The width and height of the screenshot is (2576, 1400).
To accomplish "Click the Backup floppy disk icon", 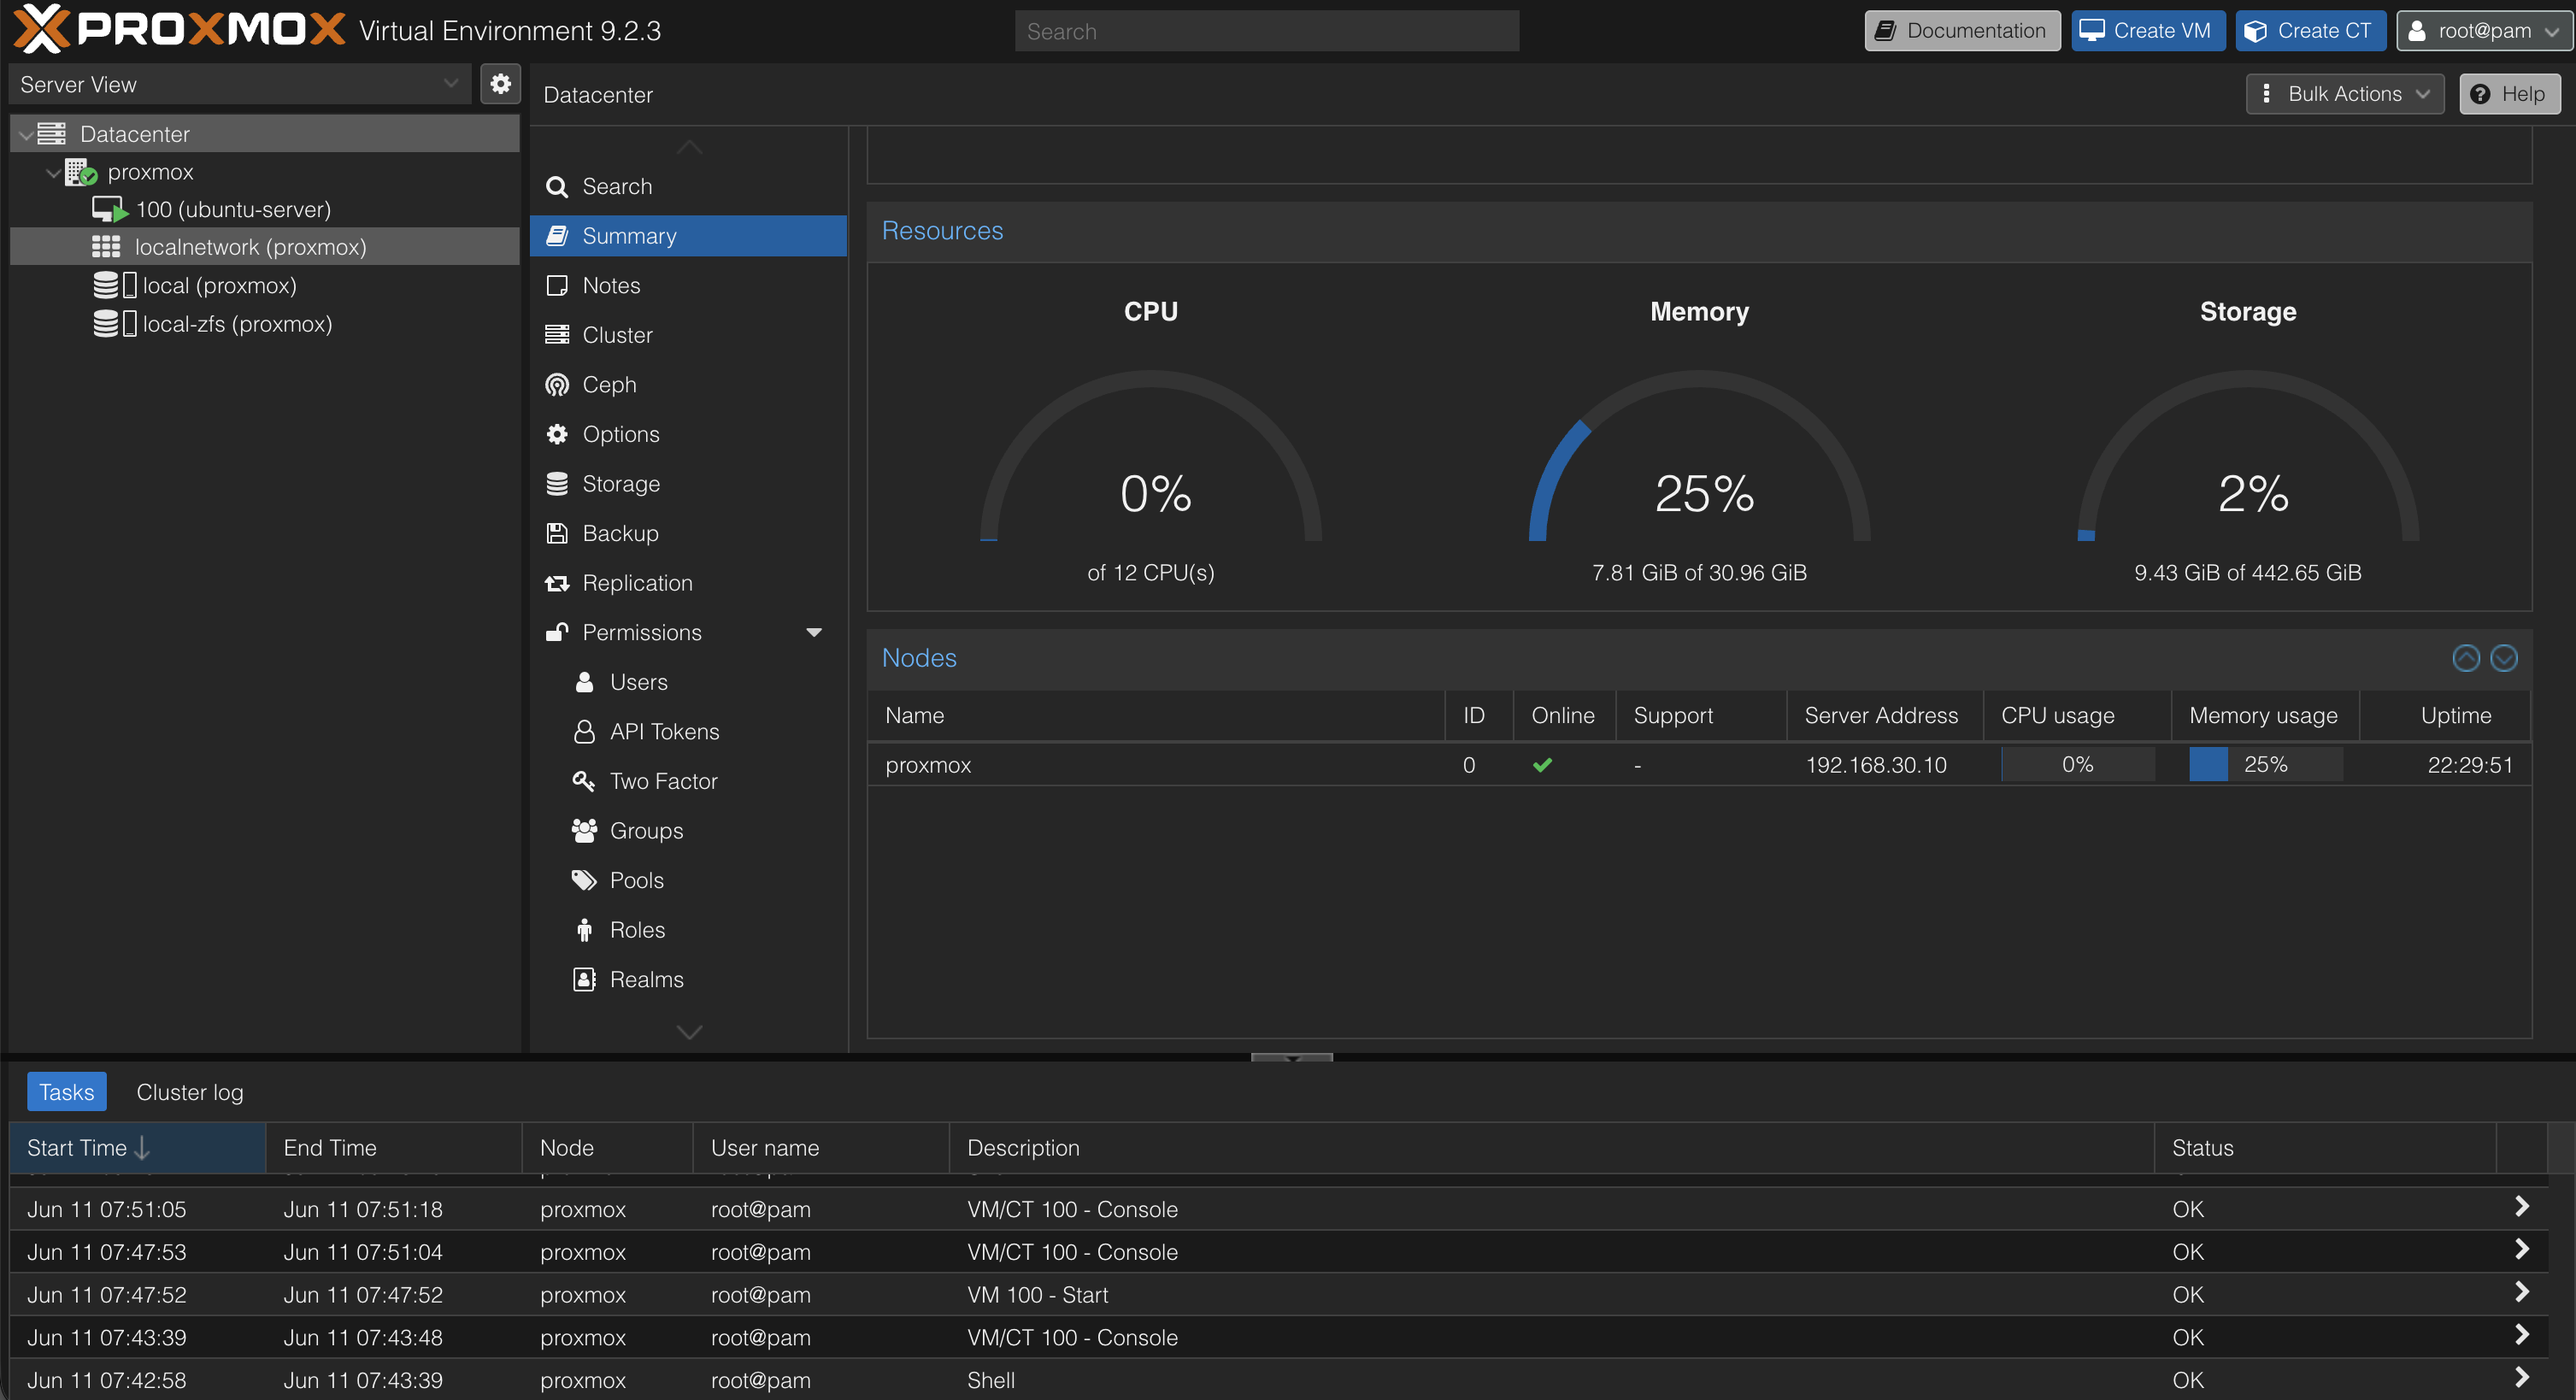I will [x=557, y=533].
